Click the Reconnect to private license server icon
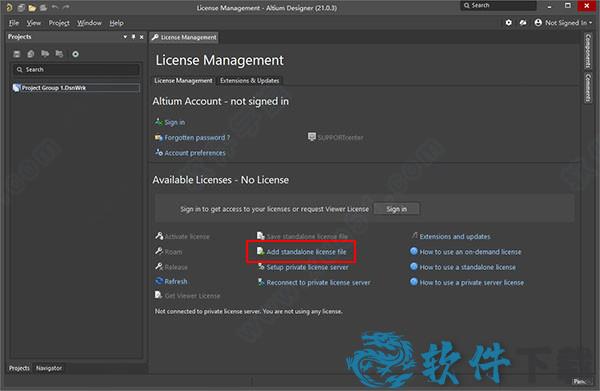Viewport: 600px width, 391px height. tap(261, 282)
